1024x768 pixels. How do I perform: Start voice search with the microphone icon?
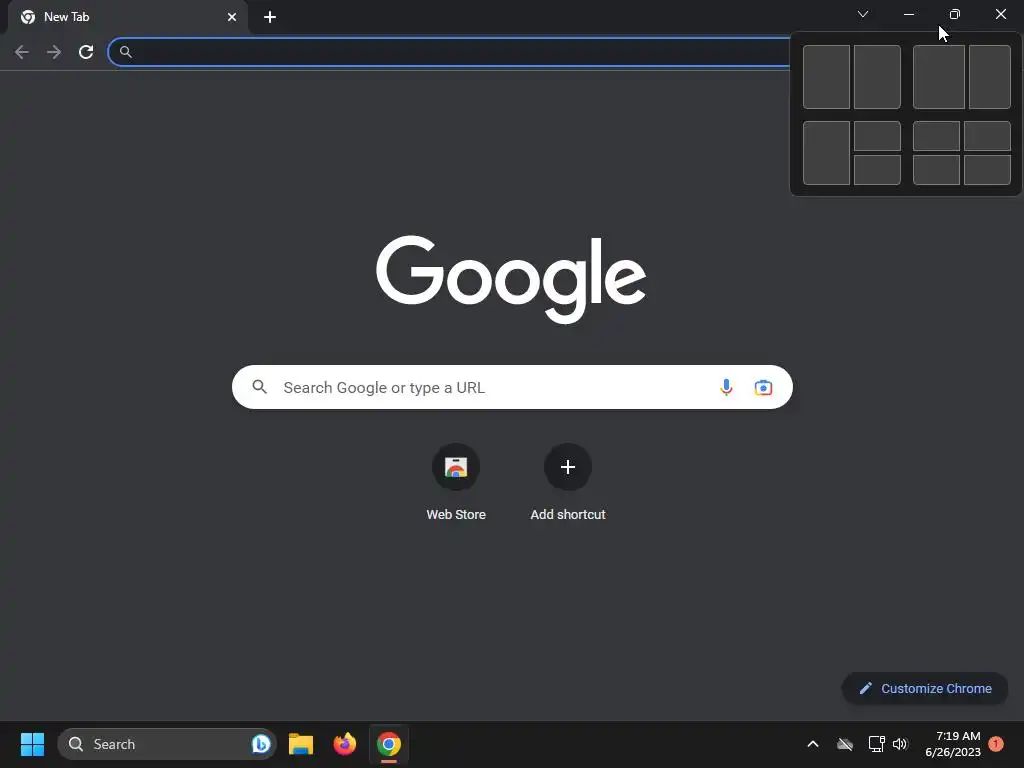pyautogui.click(x=726, y=387)
